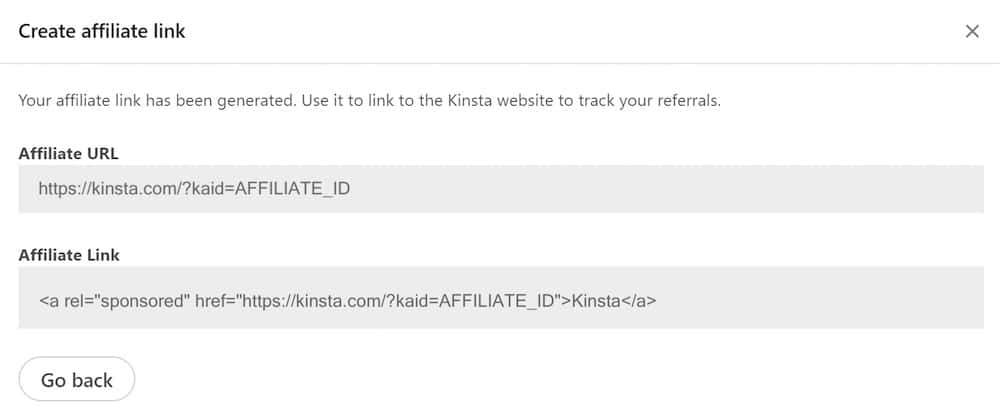Click inside the Affiliate Link code field

[500, 298]
